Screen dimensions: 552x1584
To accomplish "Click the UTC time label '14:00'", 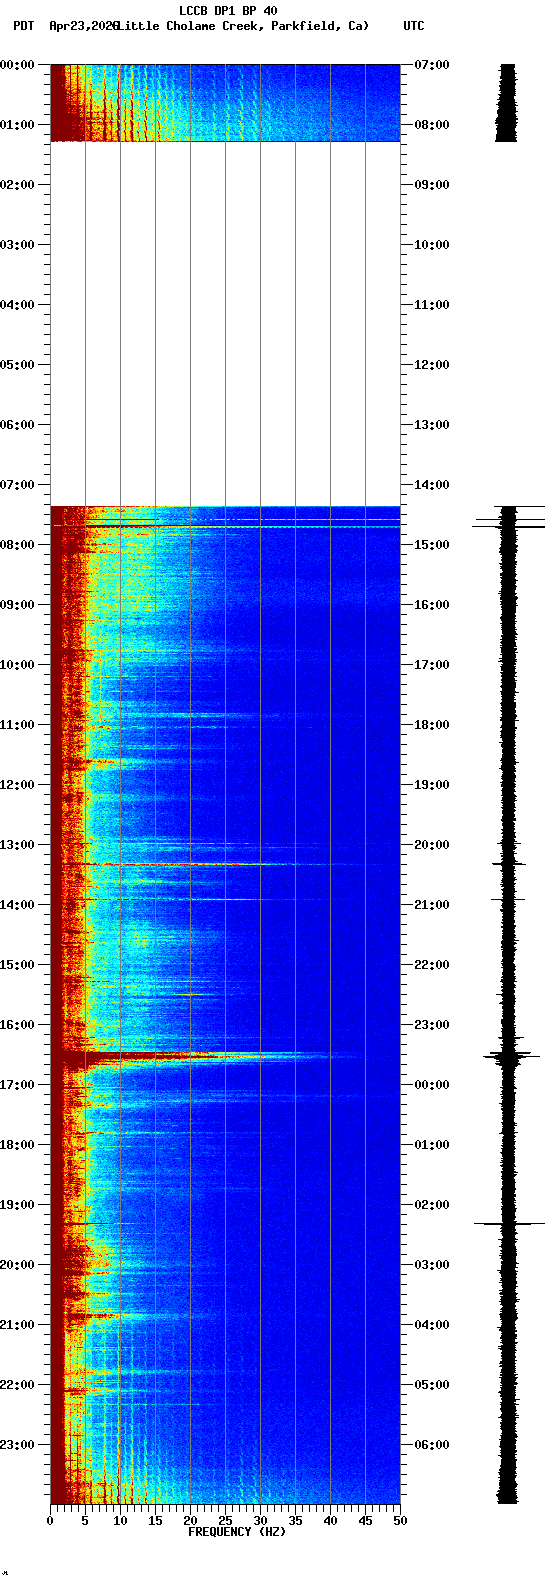I will pyautogui.click(x=432, y=485).
